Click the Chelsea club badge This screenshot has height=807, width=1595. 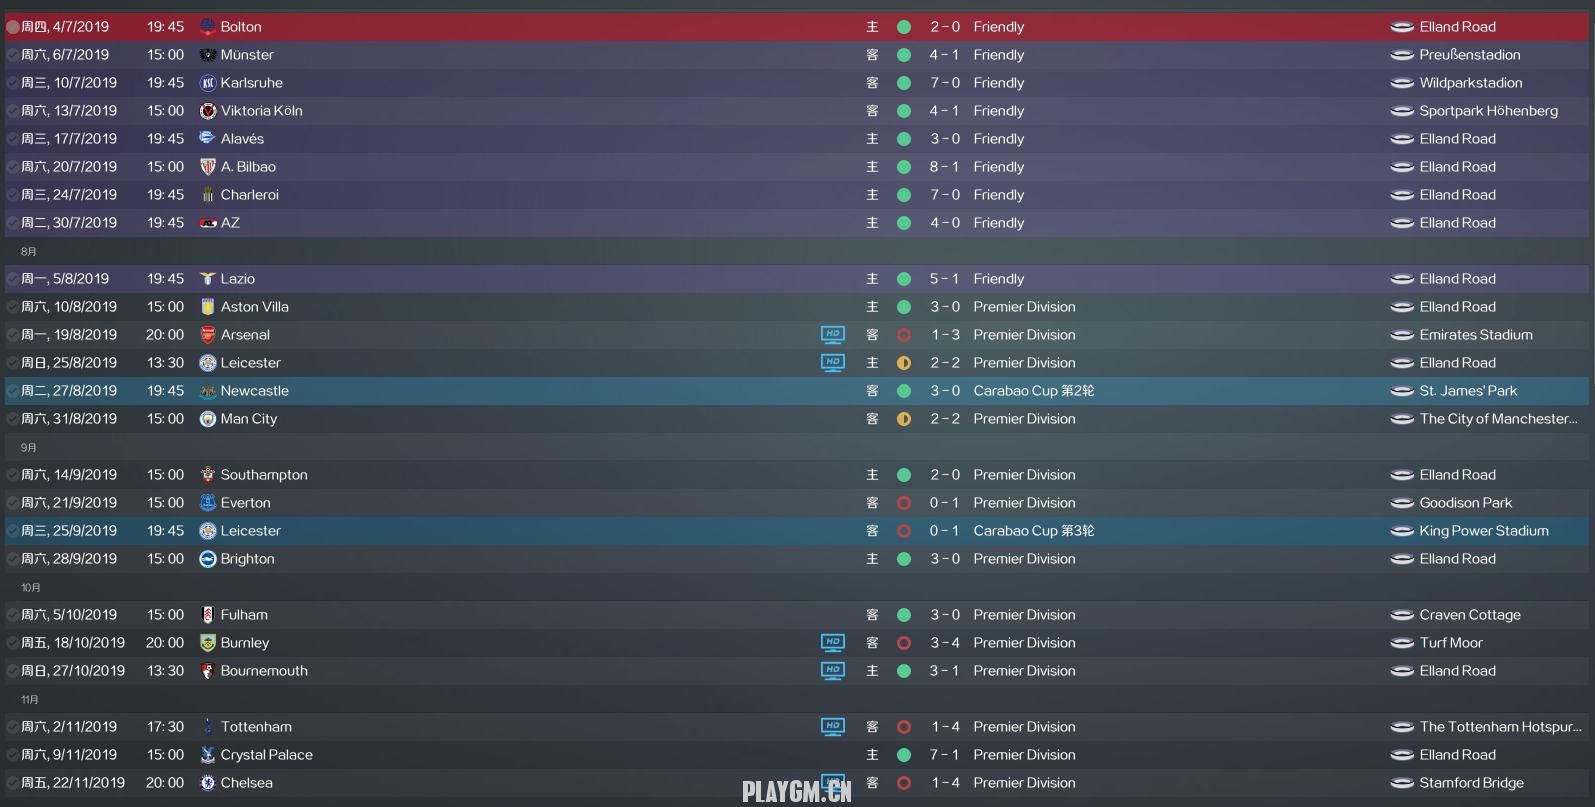pyautogui.click(x=208, y=783)
